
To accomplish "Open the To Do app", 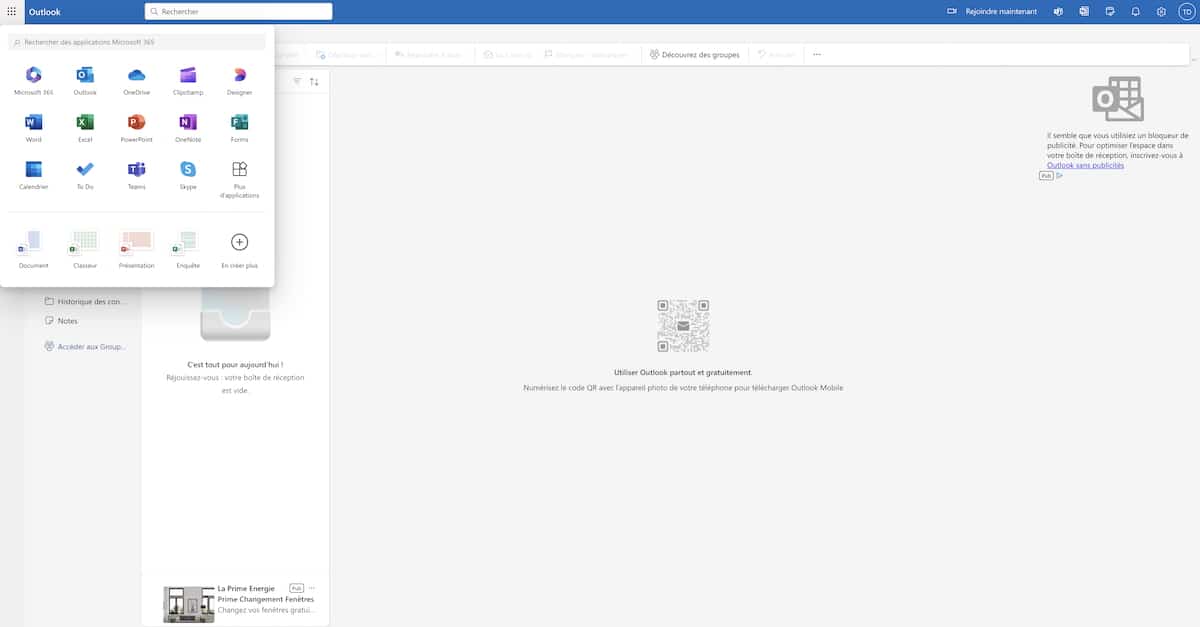I will 85,175.
